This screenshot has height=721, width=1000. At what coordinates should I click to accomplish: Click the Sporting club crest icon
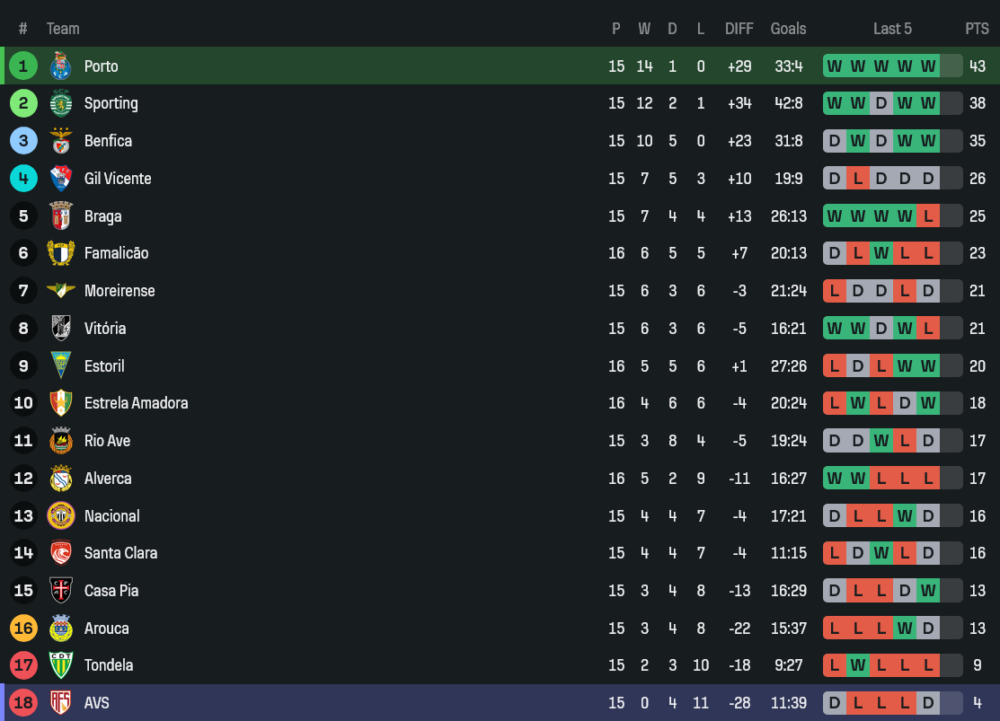(x=61, y=103)
